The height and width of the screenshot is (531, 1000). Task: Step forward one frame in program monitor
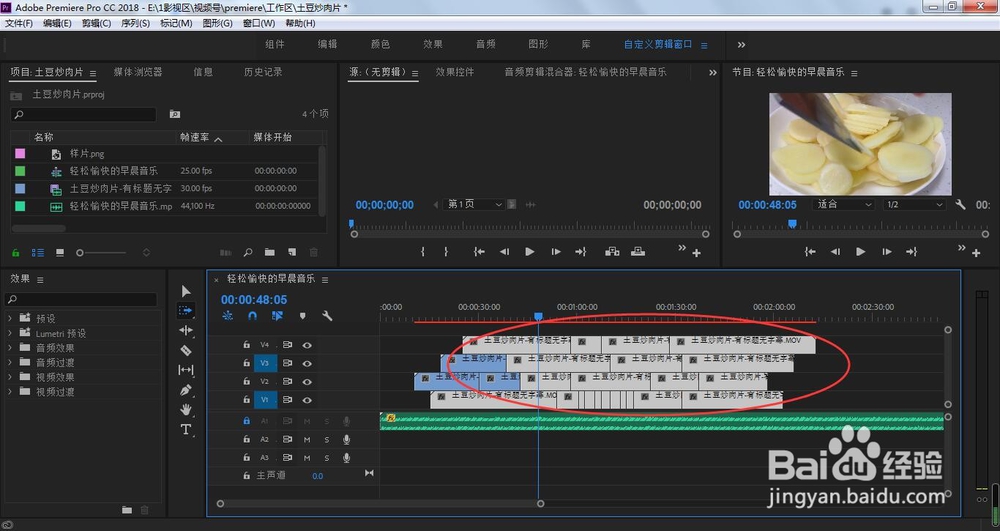pos(886,252)
